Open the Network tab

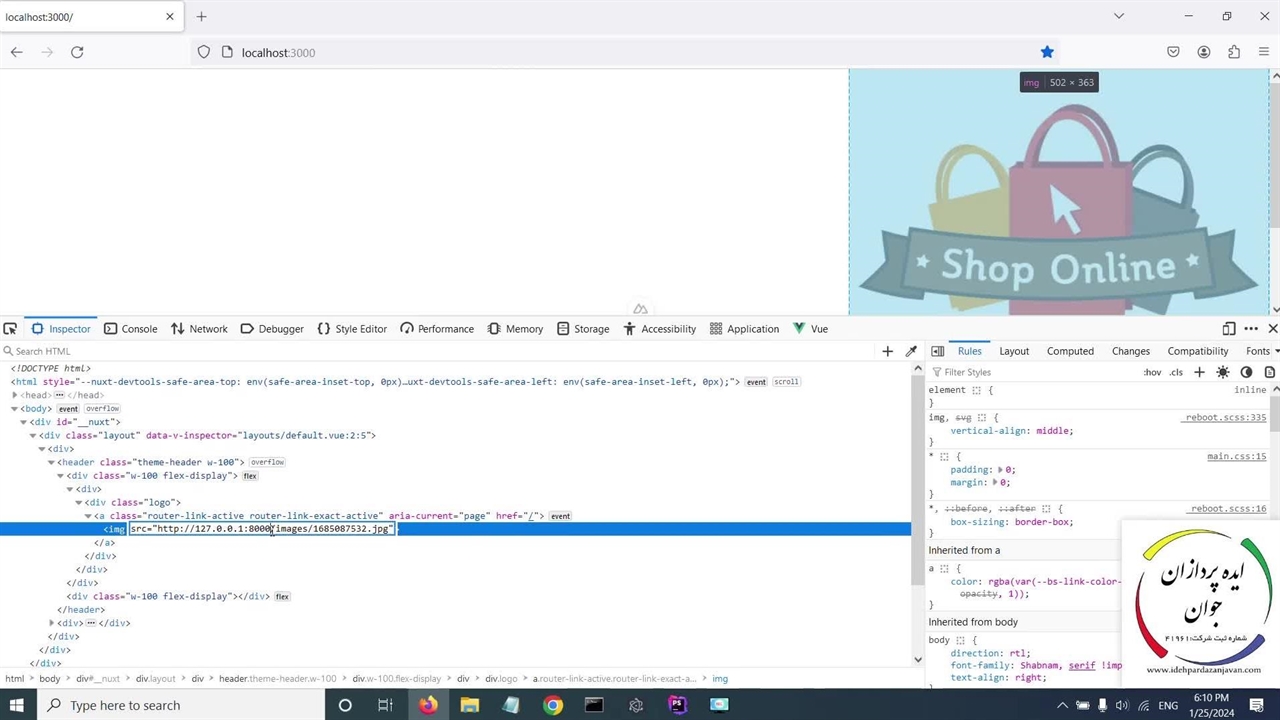coord(200,329)
